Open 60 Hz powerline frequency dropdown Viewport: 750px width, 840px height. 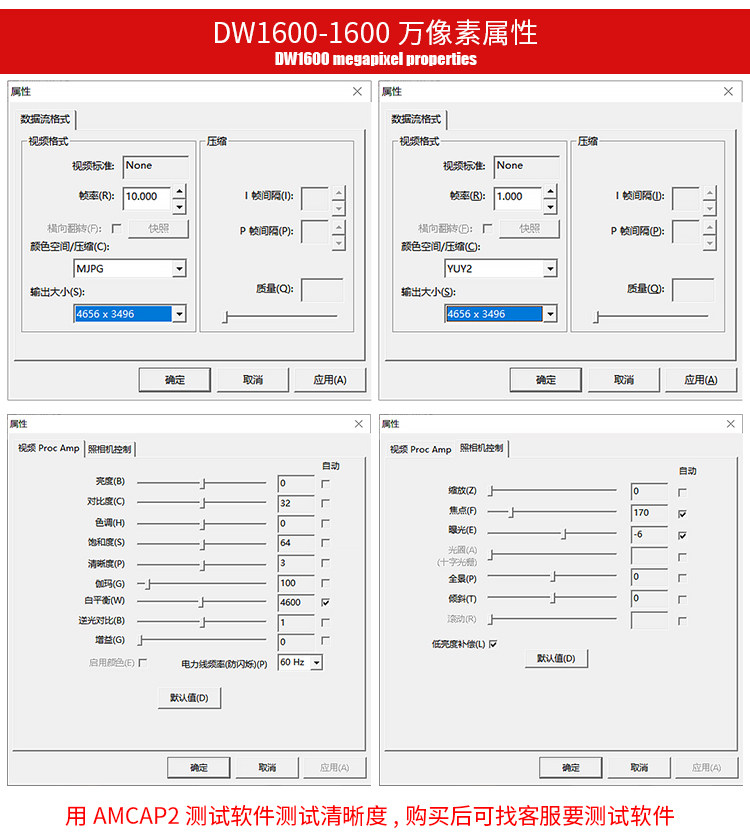pos(317,663)
